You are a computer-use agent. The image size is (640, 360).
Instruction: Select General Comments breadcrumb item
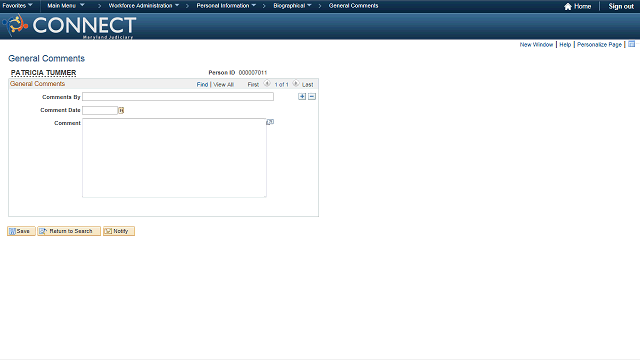coord(353,6)
